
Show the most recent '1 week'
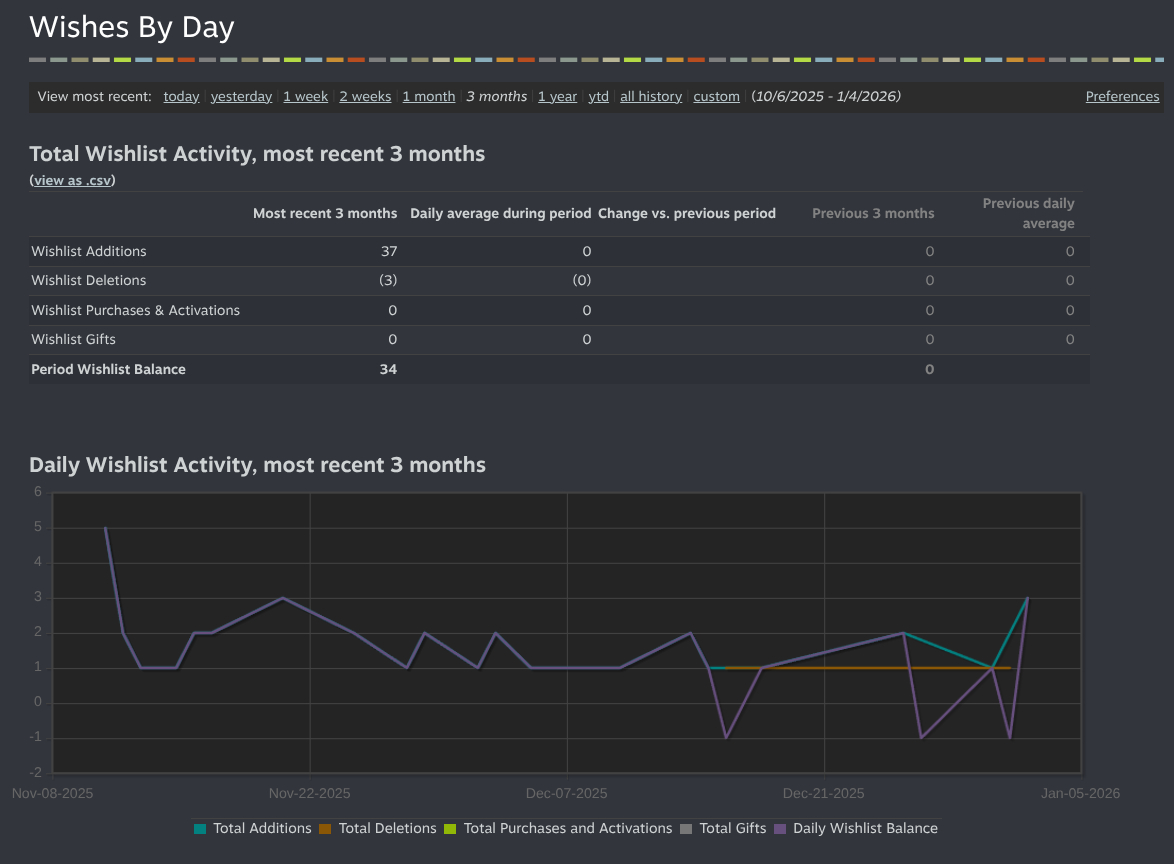click(x=305, y=97)
